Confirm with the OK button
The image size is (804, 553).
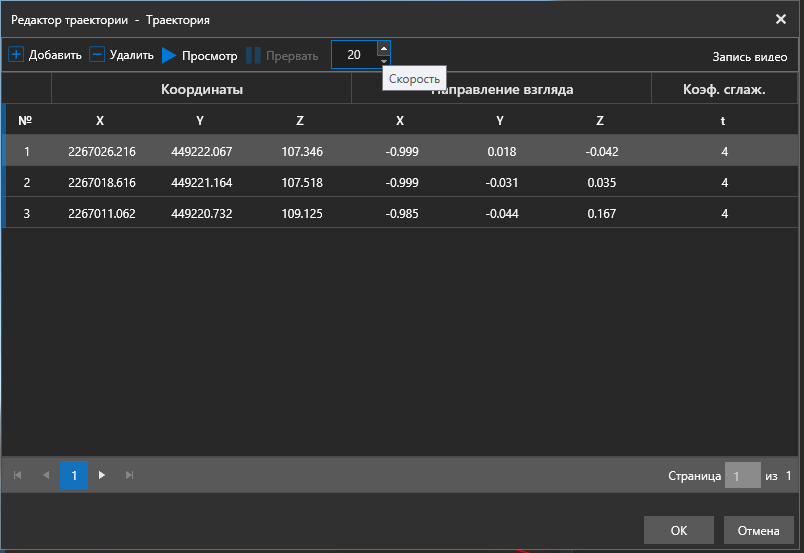coord(678,530)
